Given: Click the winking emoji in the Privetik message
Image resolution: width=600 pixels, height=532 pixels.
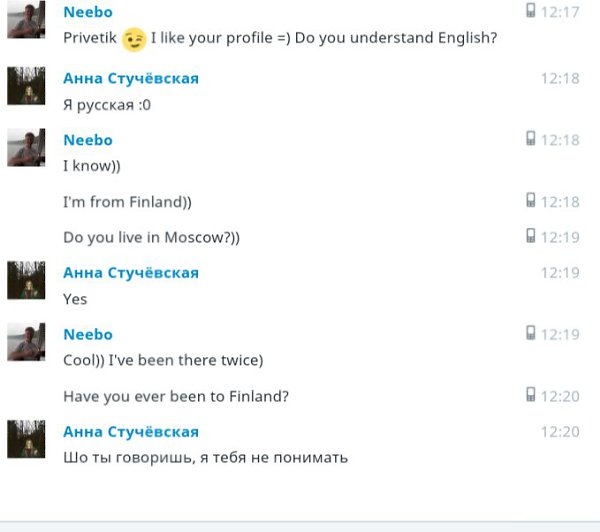Looking at the screenshot, I should point(134,39).
